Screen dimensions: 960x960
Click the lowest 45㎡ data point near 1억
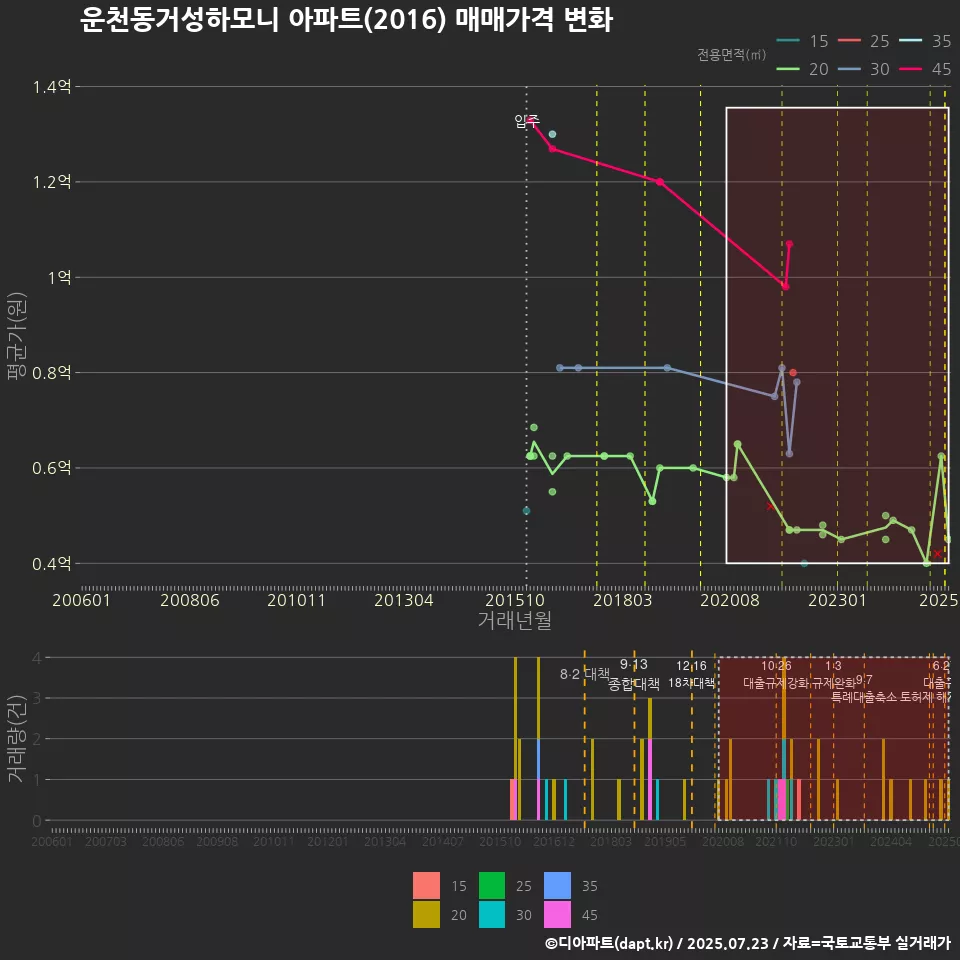(x=786, y=287)
